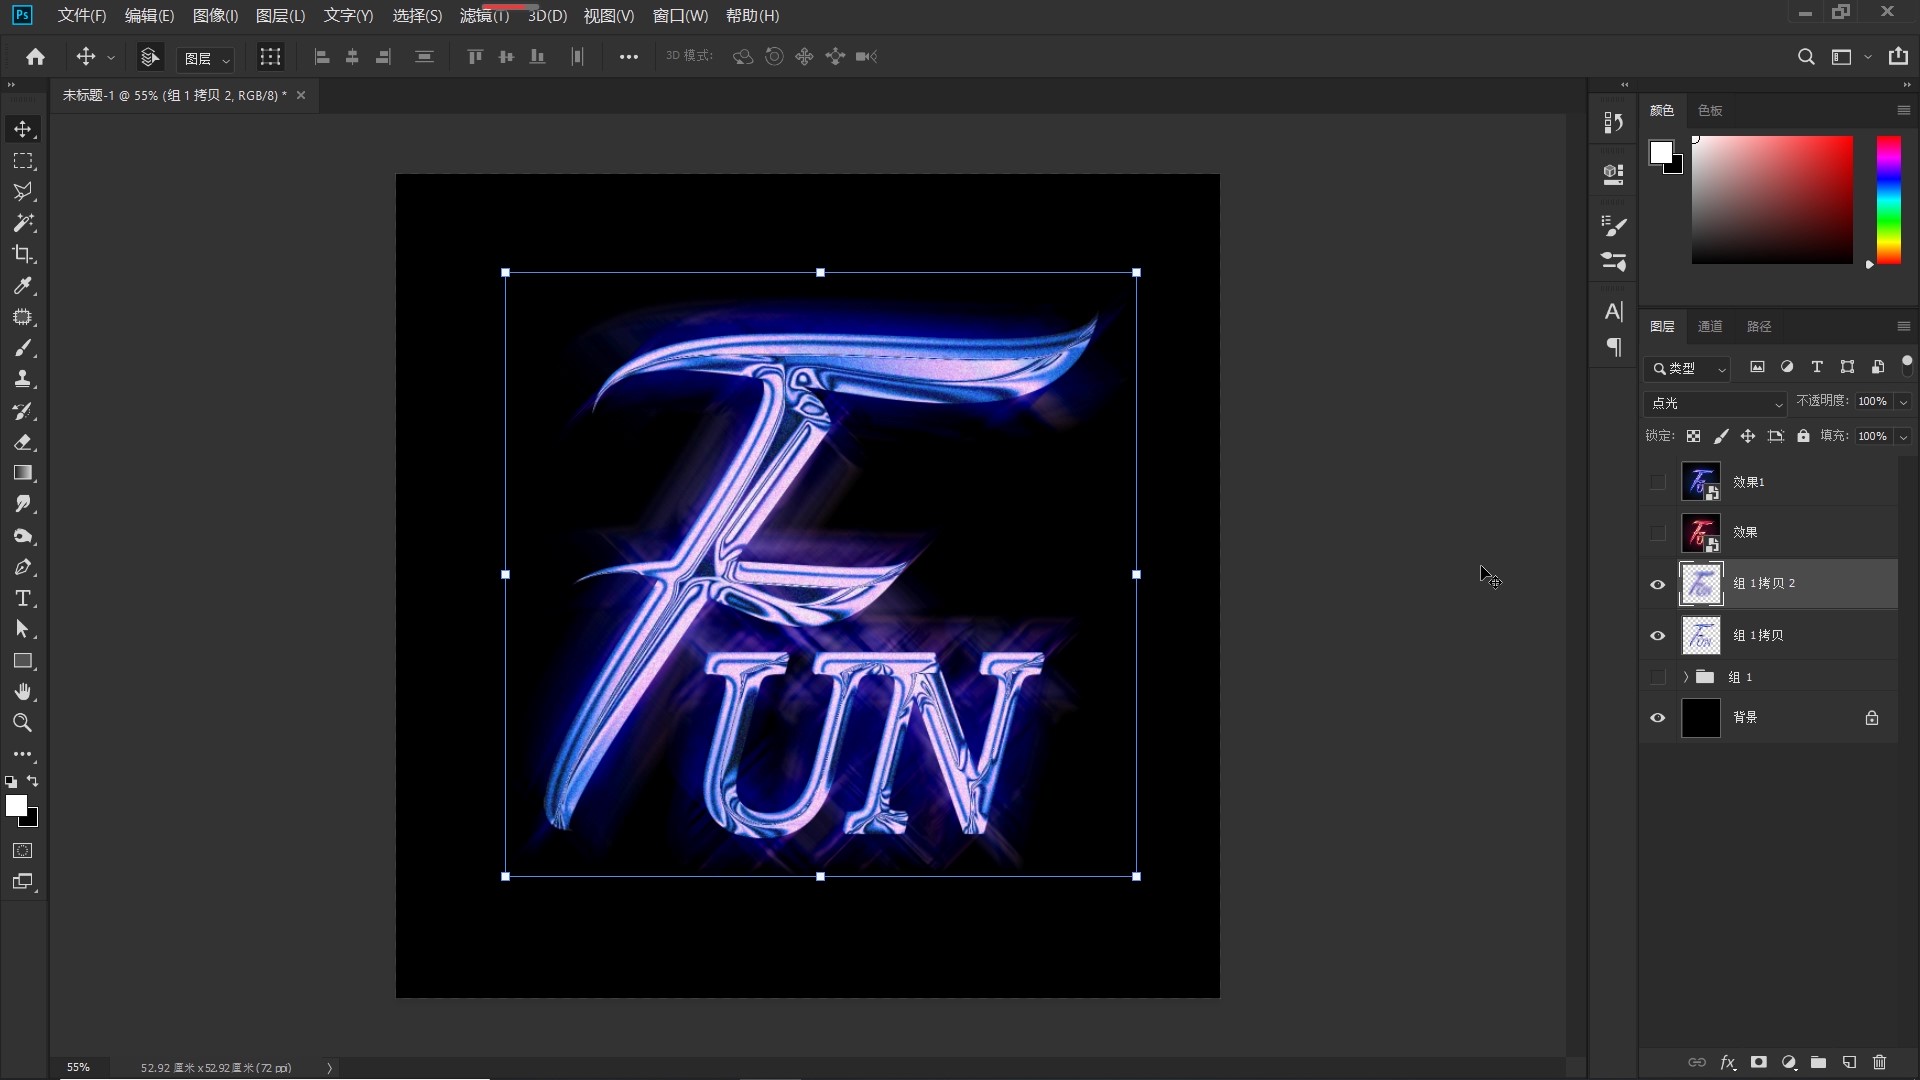Screen dimensions: 1920x1080
Task: Select the Horizontal Type tool
Action: (23, 599)
